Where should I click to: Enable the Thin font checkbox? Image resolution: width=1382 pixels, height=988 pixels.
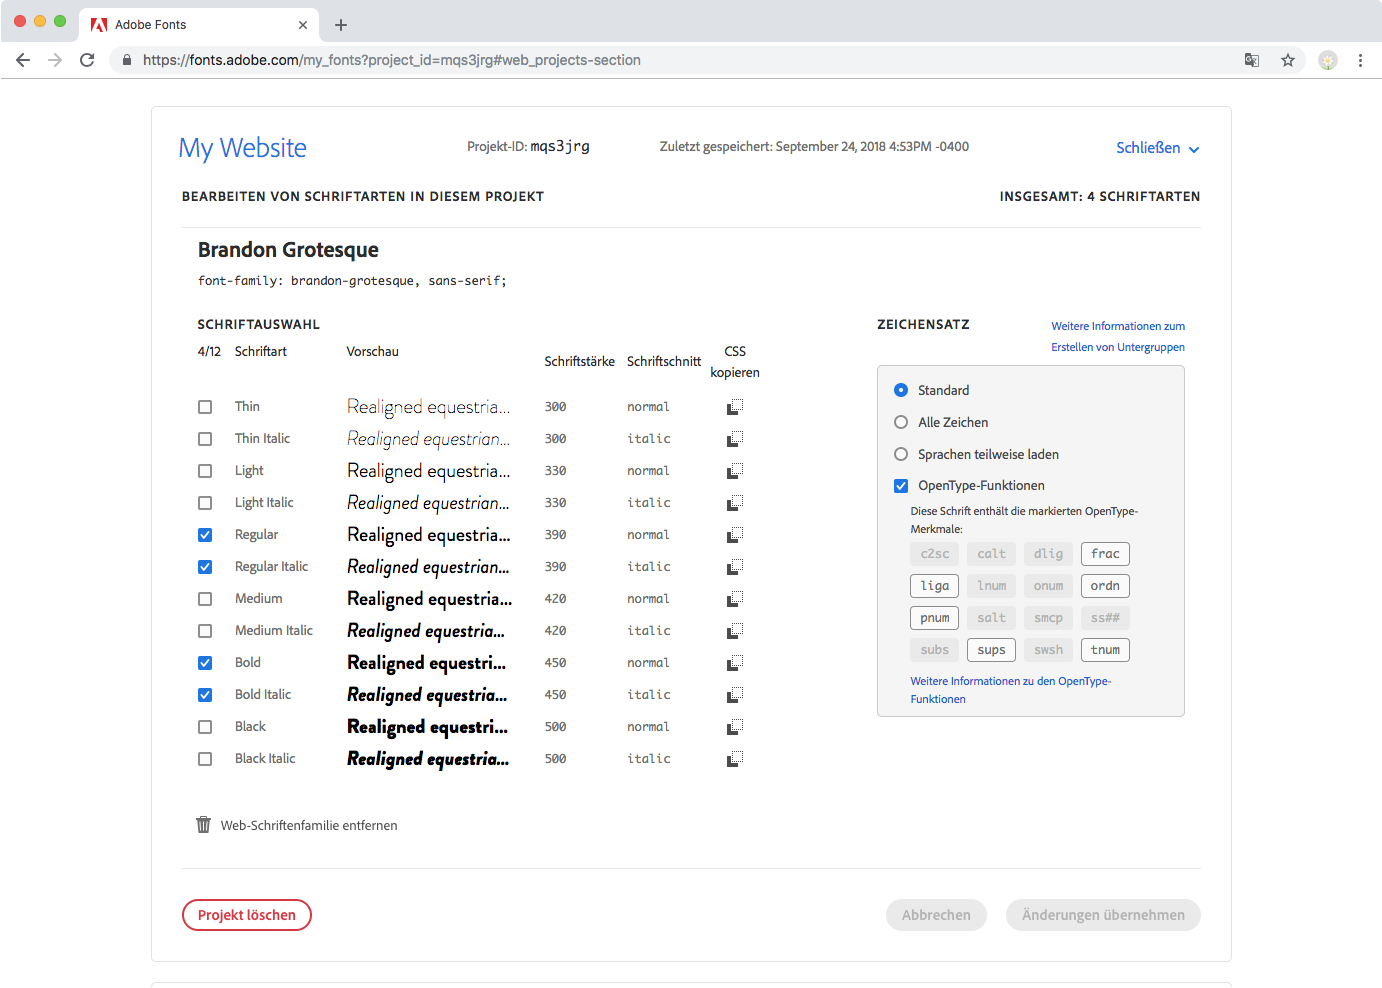(205, 407)
